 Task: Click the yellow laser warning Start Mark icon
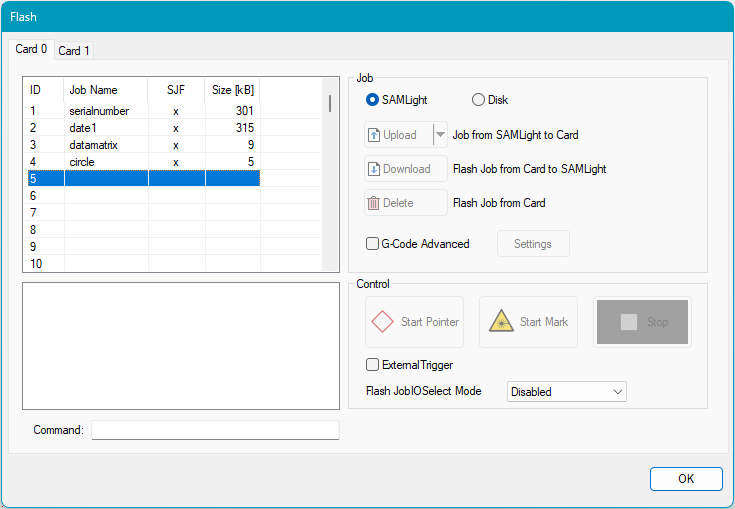[x=502, y=321]
